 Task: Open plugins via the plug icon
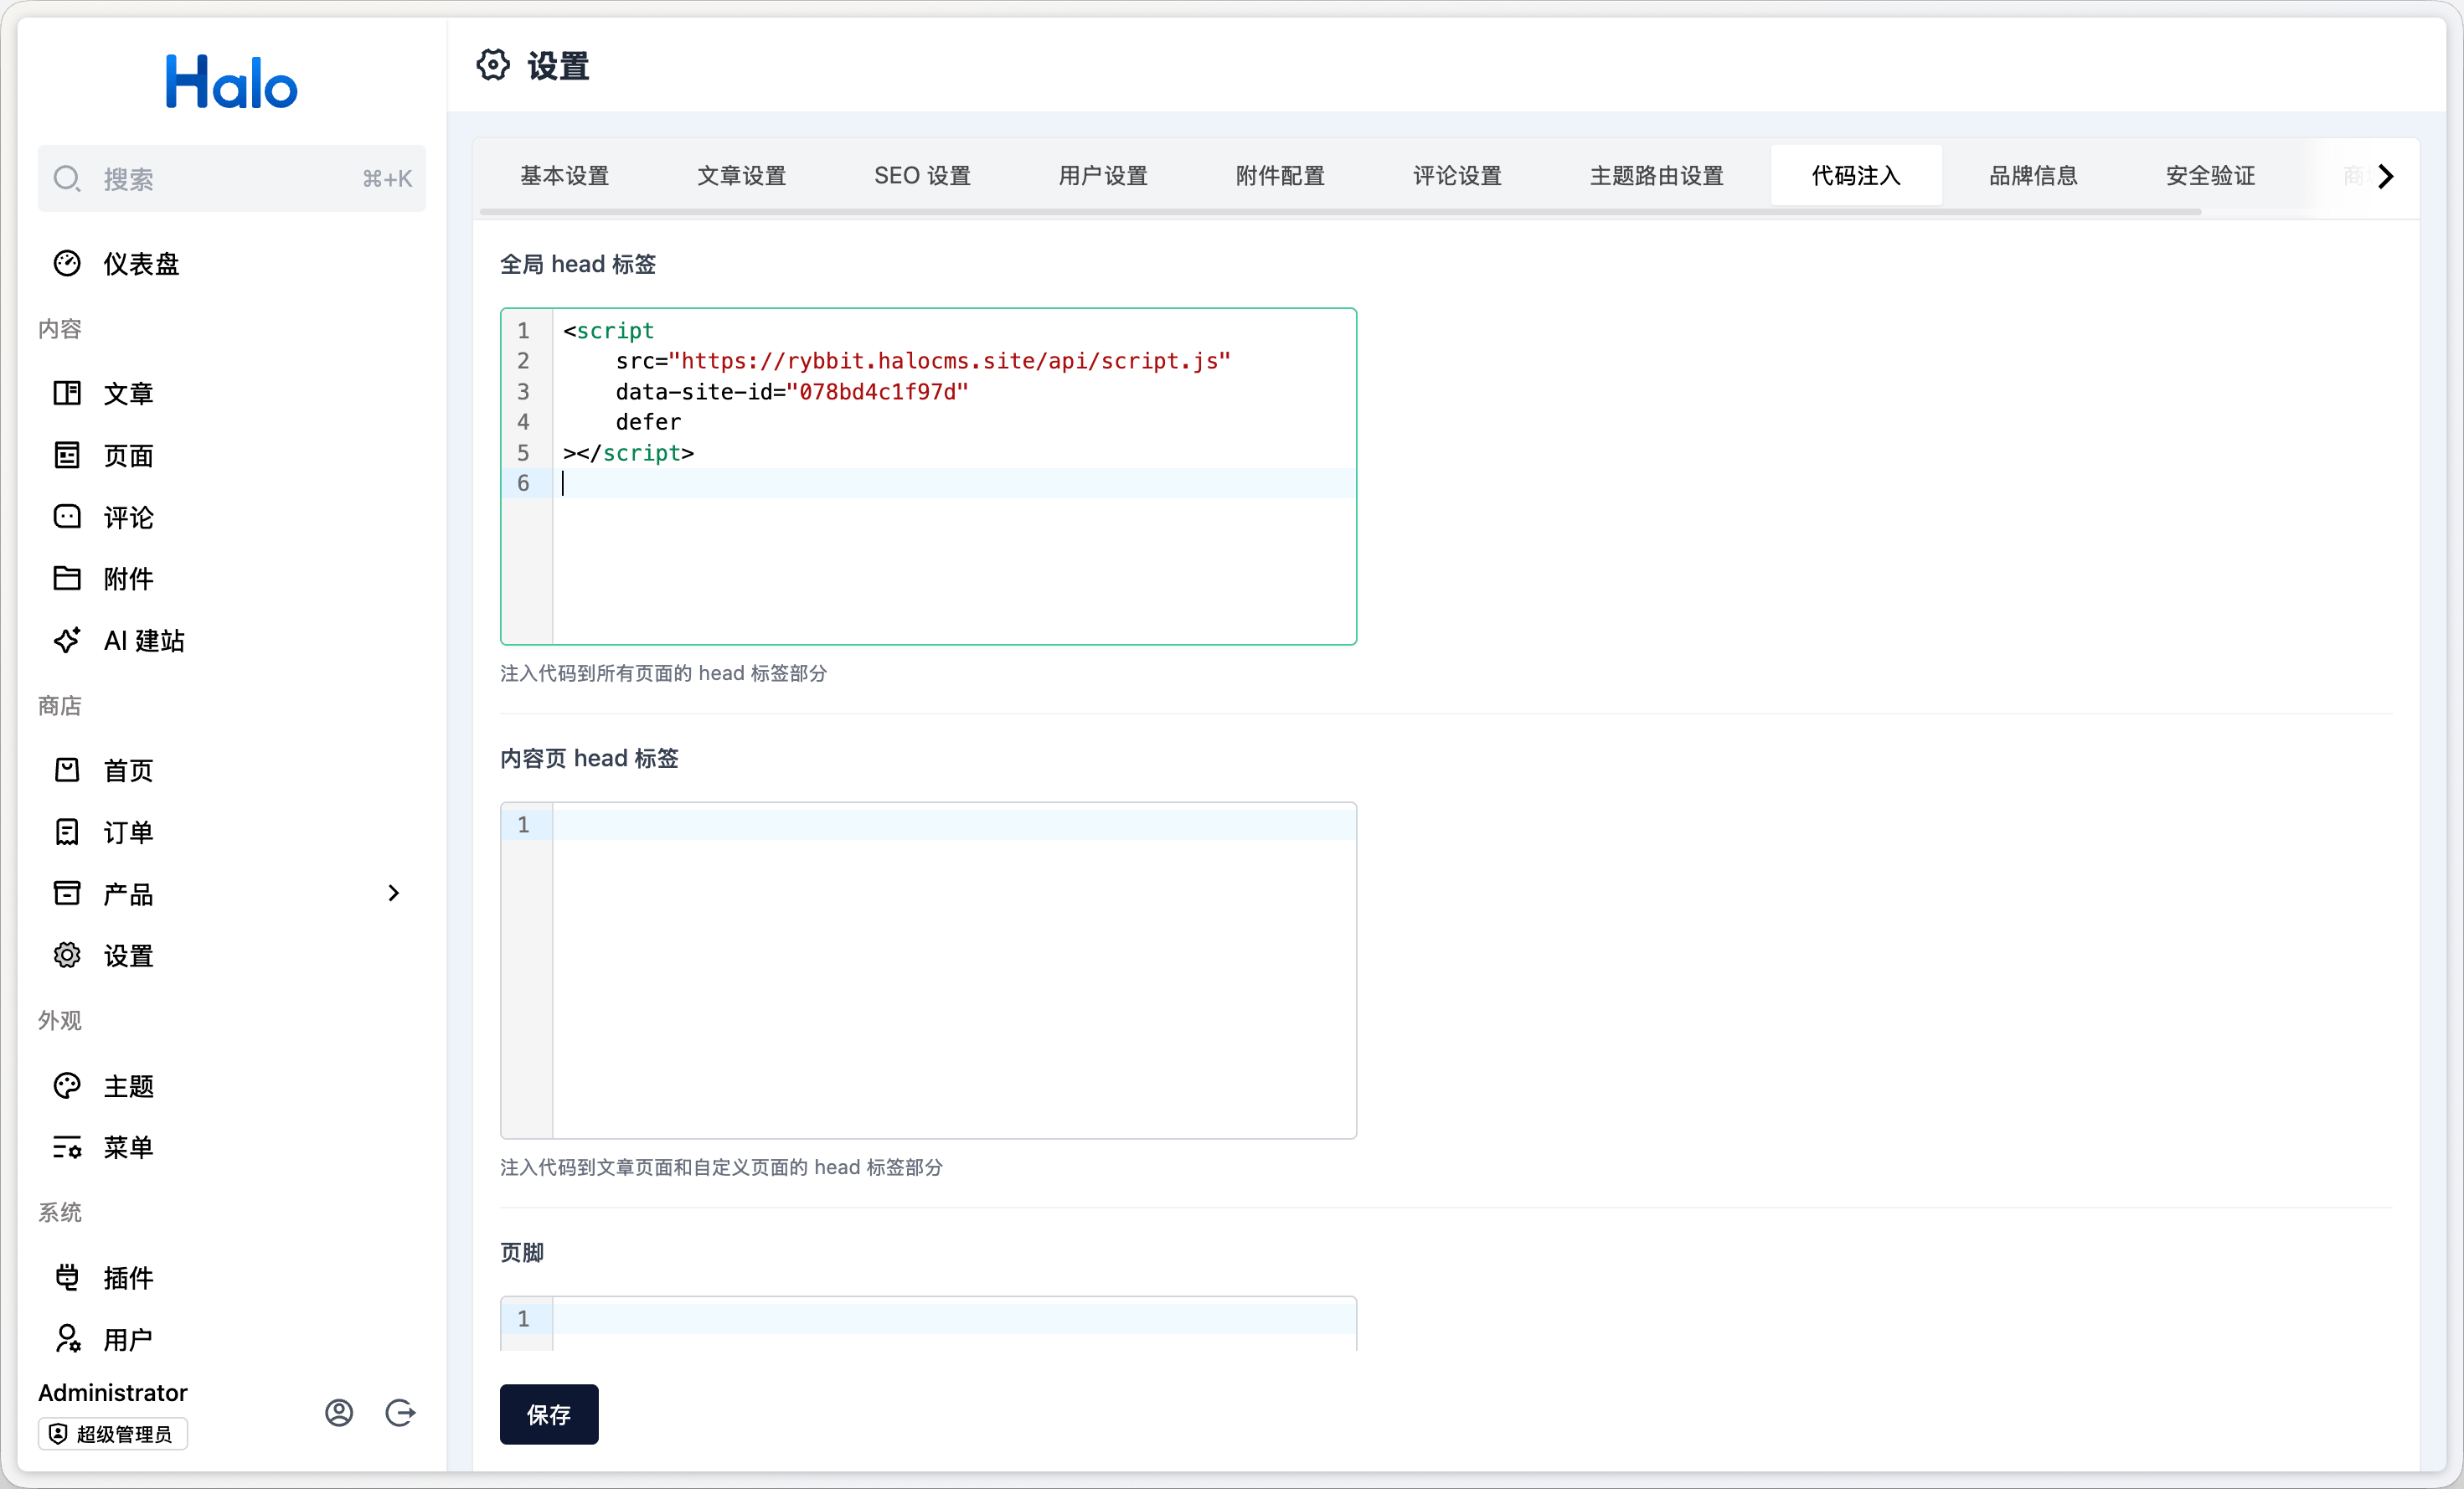67,1277
